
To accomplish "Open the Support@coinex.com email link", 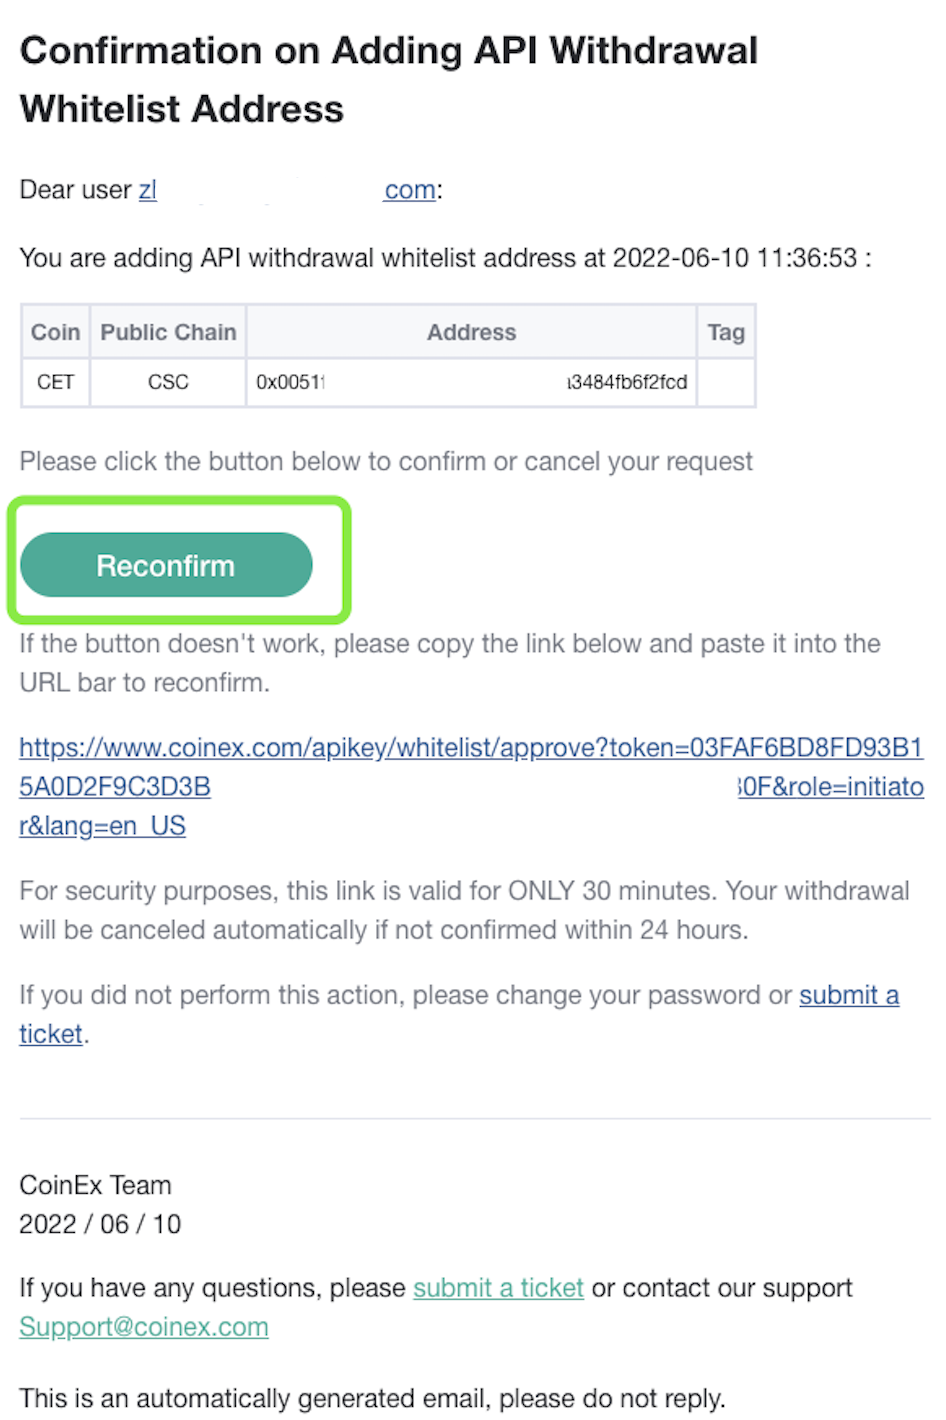I will click(x=144, y=1327).
